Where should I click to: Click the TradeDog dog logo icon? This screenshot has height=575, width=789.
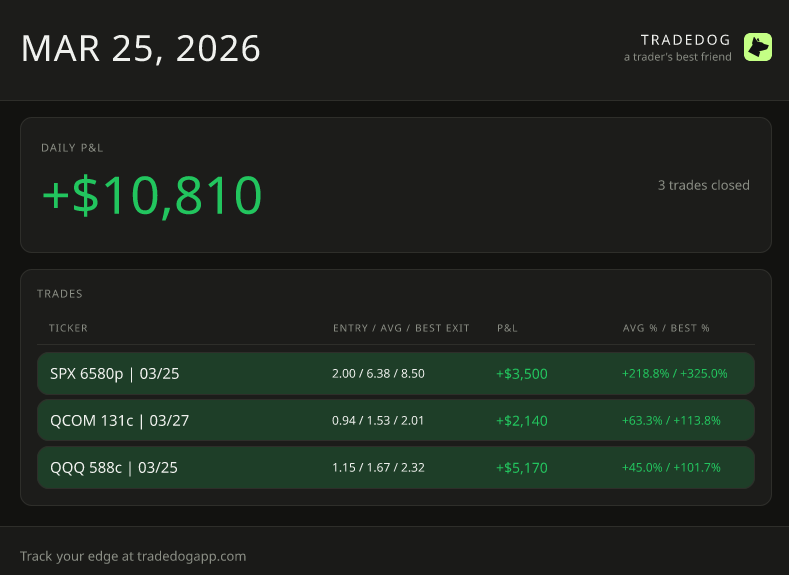click(757, 47)
